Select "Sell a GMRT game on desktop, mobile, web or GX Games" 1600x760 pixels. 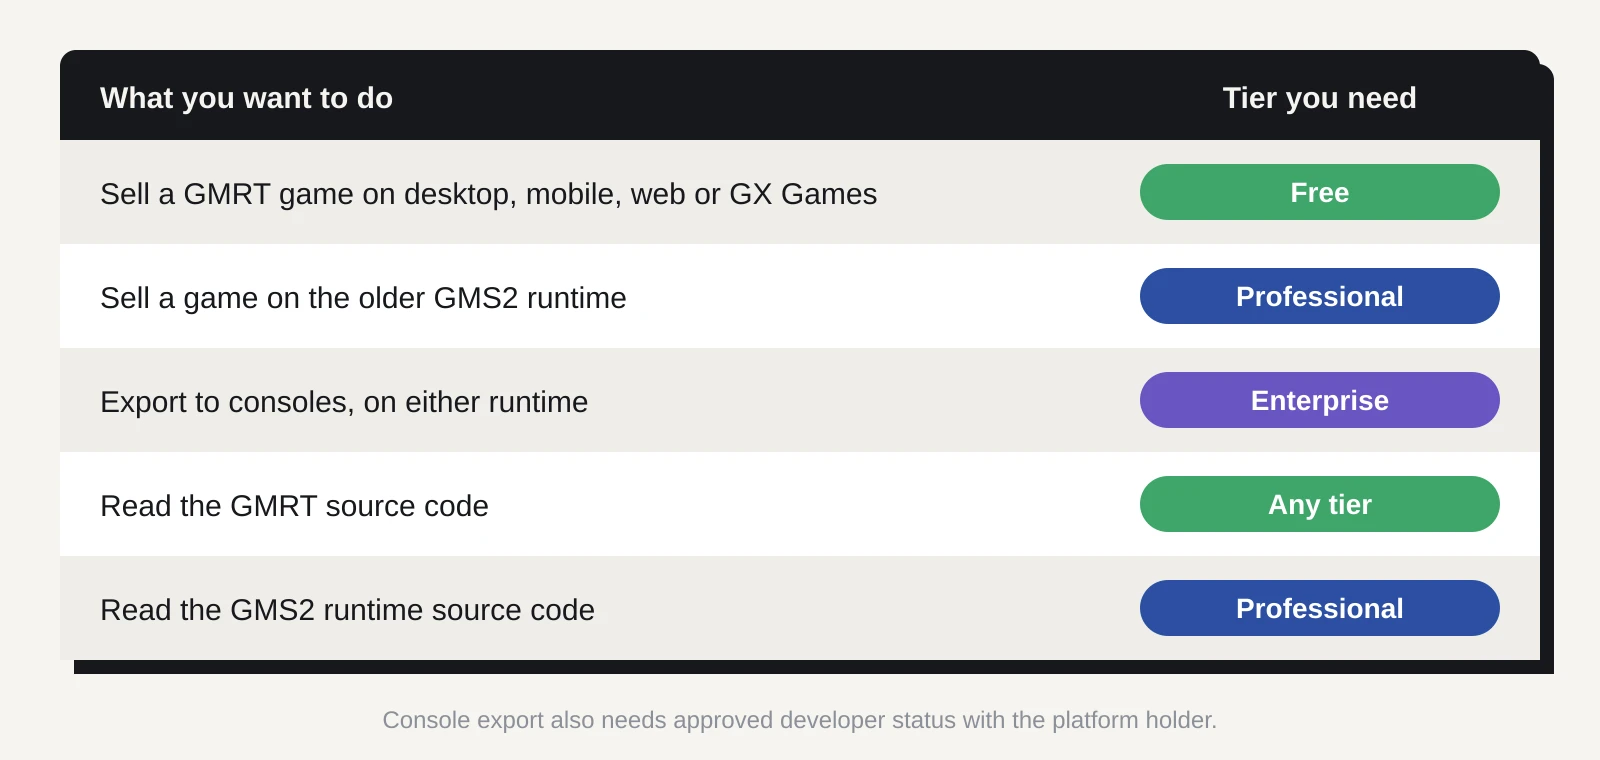[488, 194]
